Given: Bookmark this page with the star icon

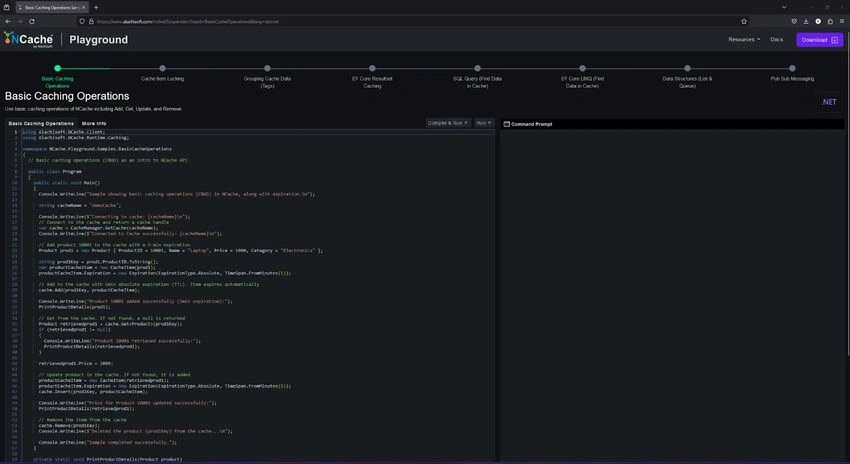Looking at the screenshot, I should click(x=744, y=22).
